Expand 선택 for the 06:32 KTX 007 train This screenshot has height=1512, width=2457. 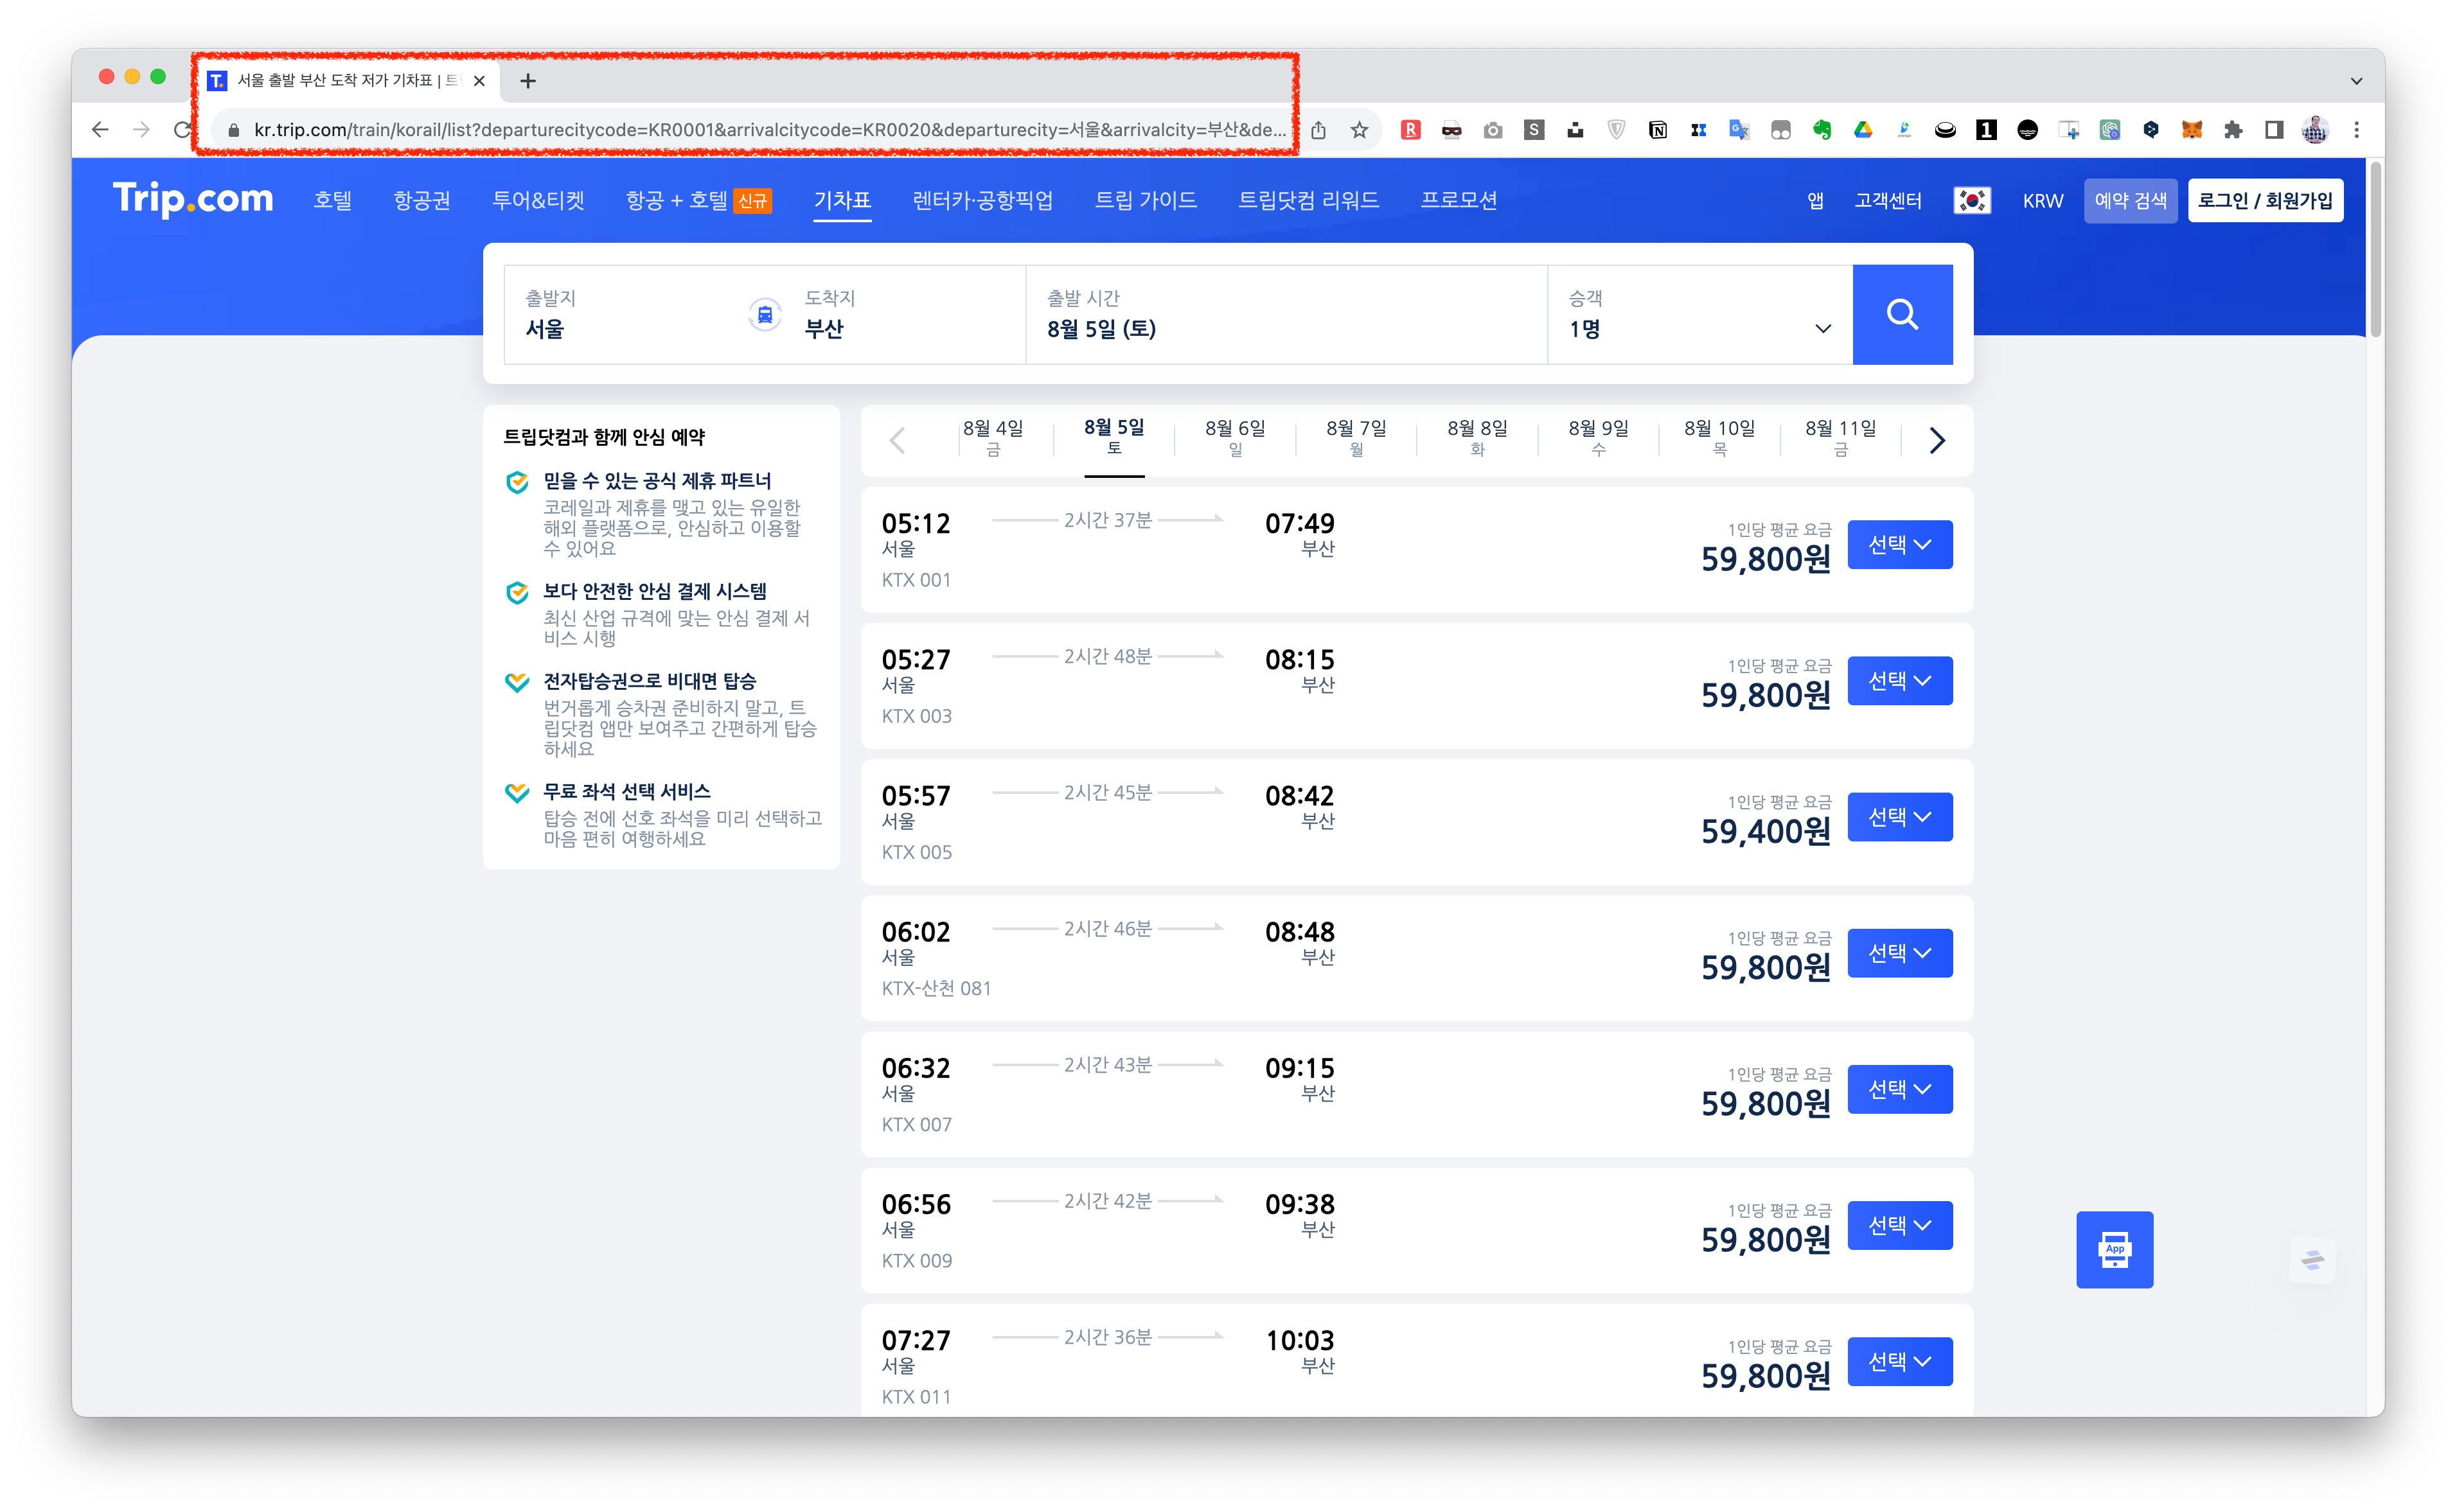(x=1899, y=1088)
